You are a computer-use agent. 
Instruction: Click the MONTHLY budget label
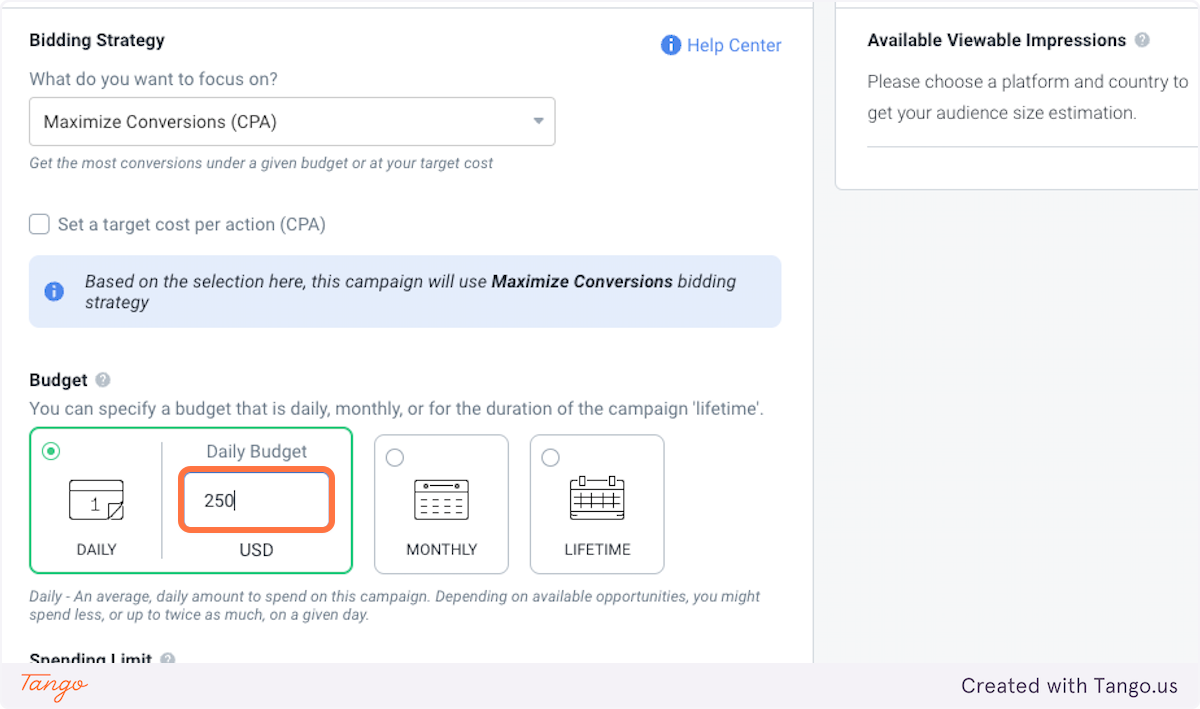441,549
